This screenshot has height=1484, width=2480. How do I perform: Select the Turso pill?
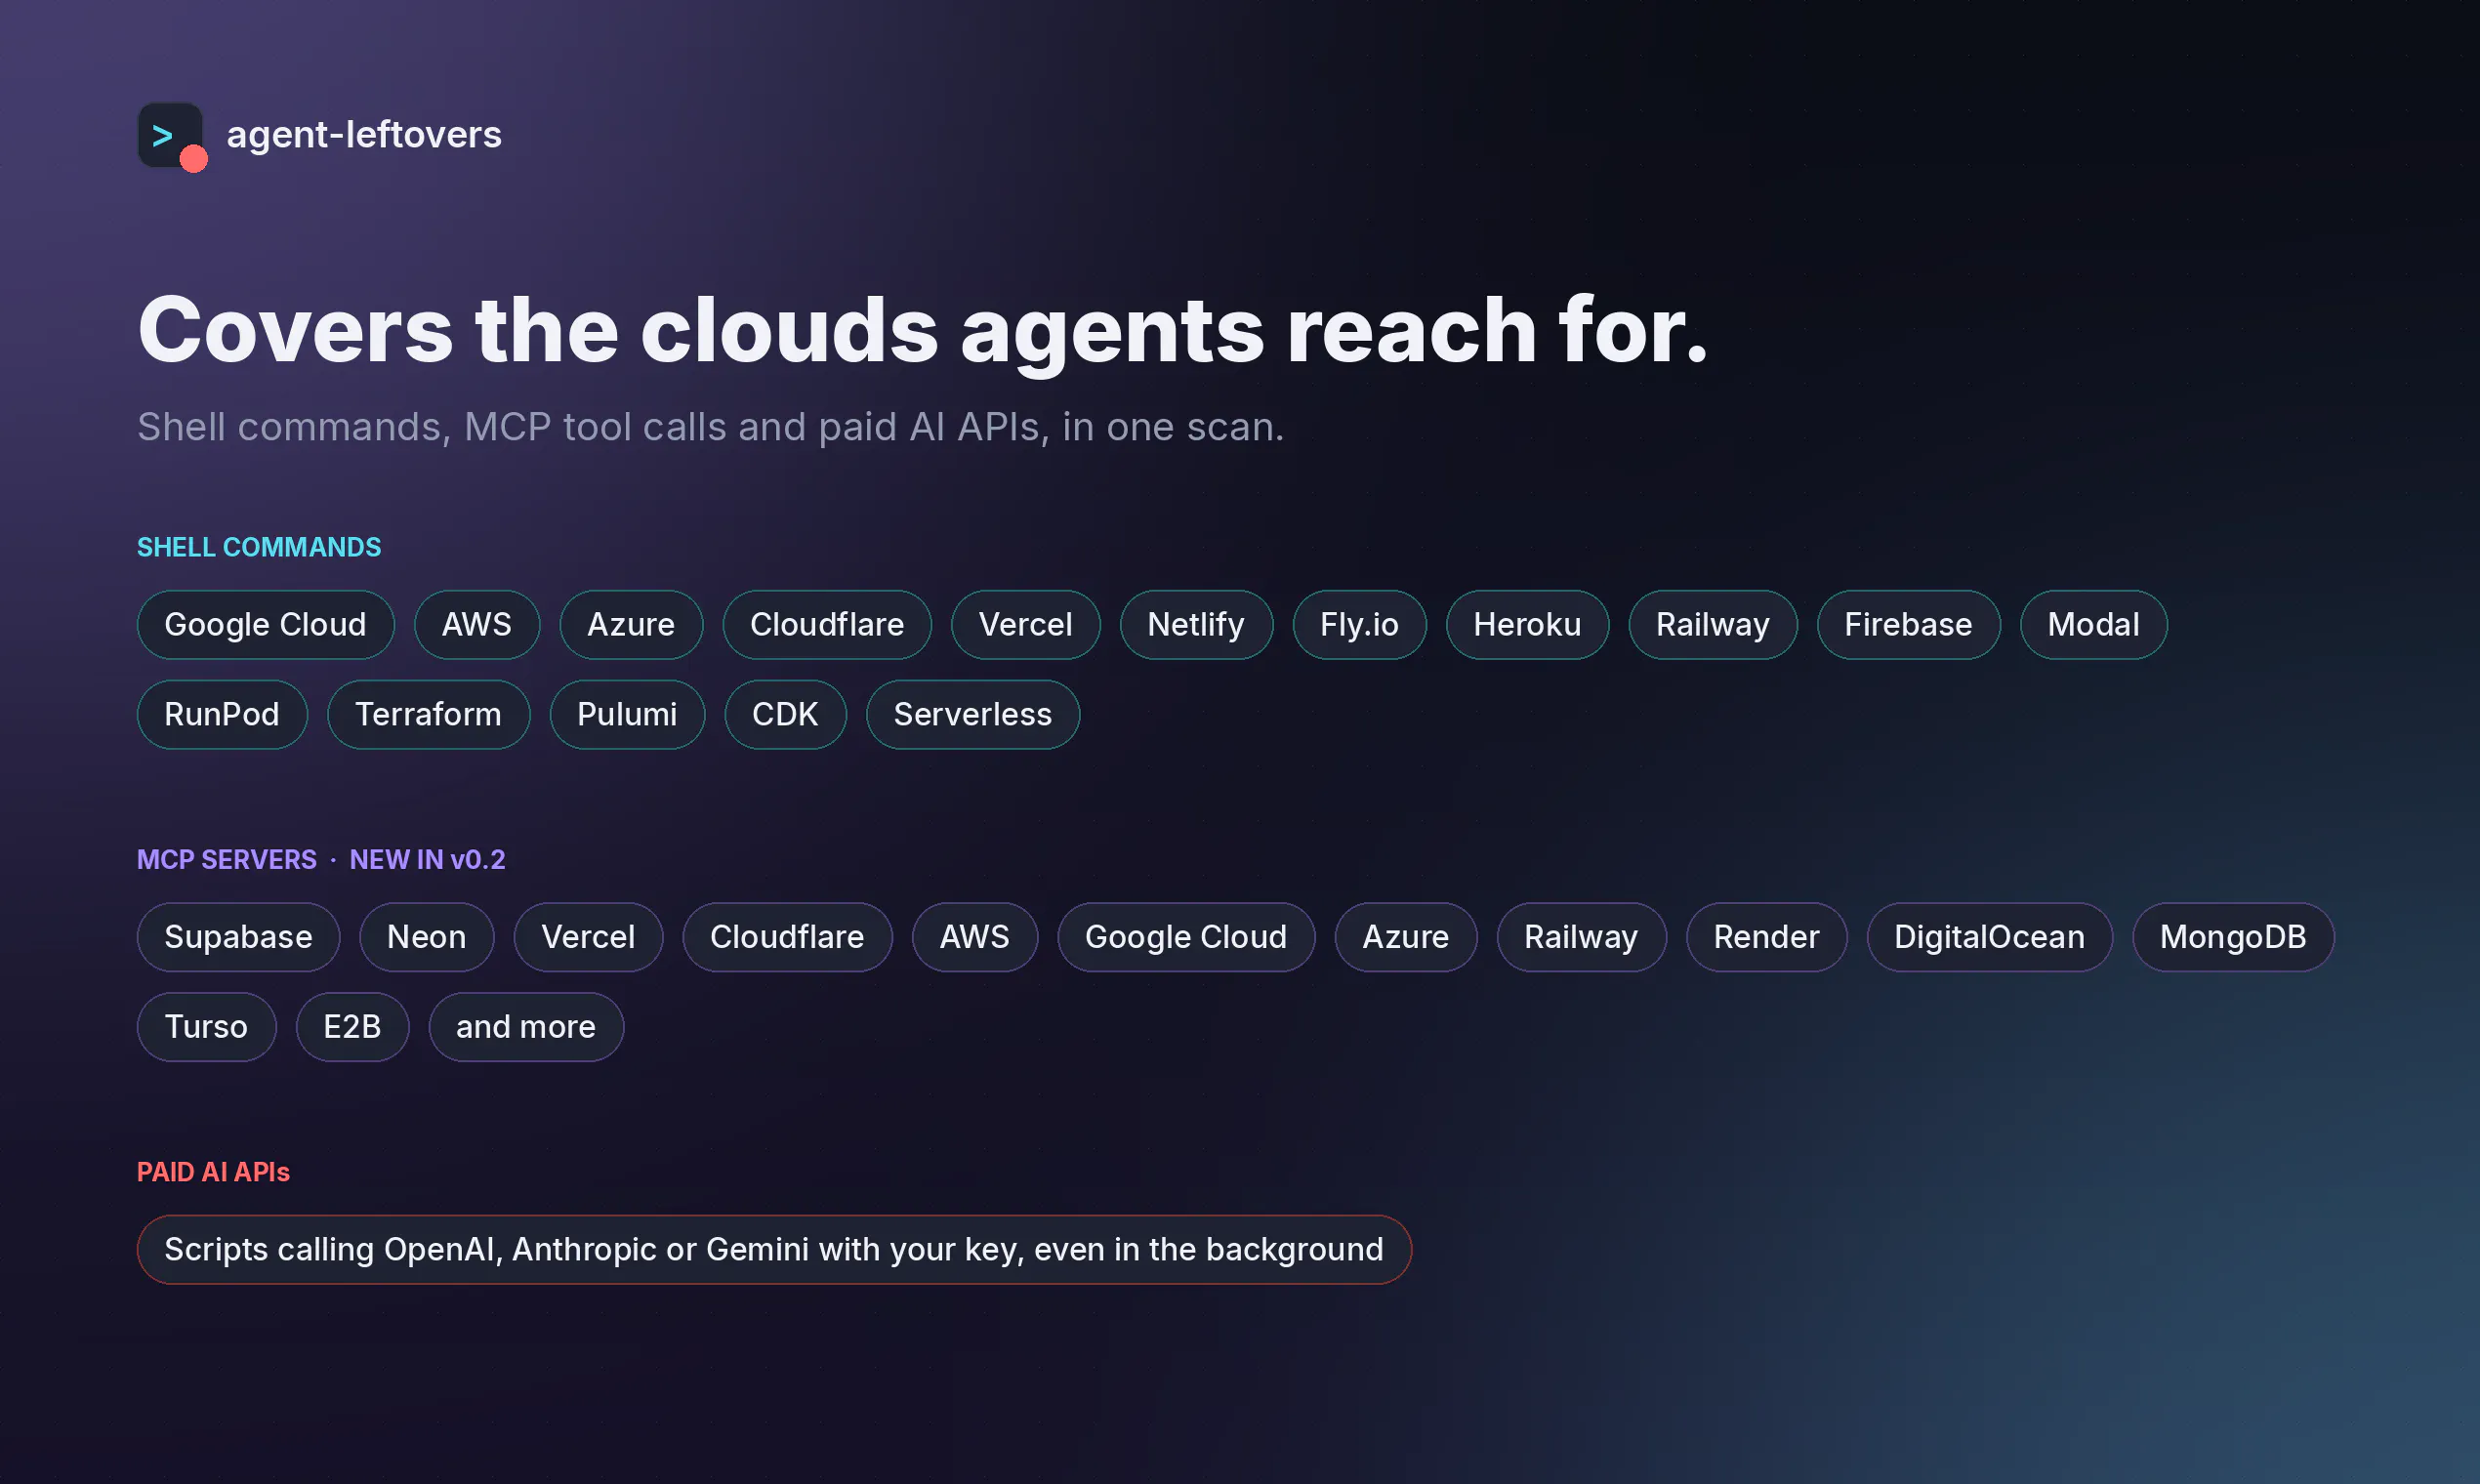(x=207, y=1027)
